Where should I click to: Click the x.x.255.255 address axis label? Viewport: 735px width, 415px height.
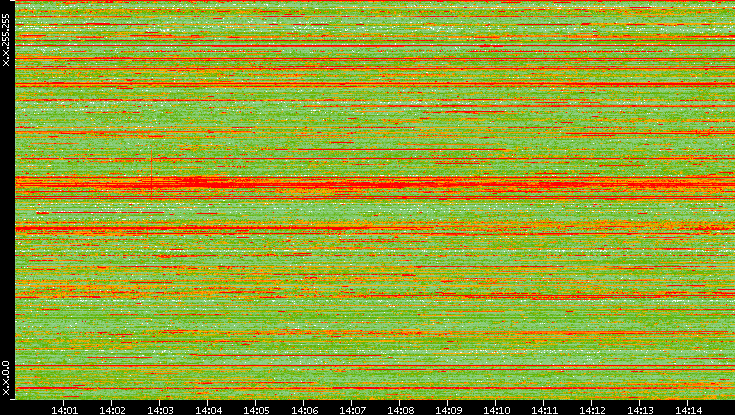pos(6,40)
